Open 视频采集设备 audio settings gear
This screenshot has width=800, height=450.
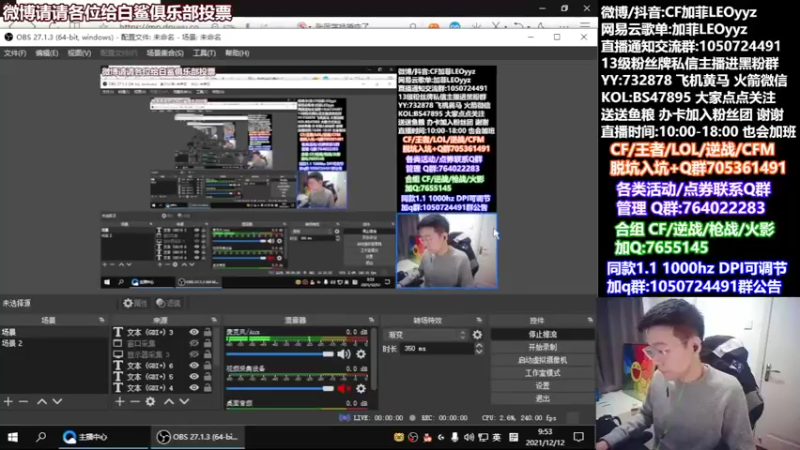[x=361, y=389]
